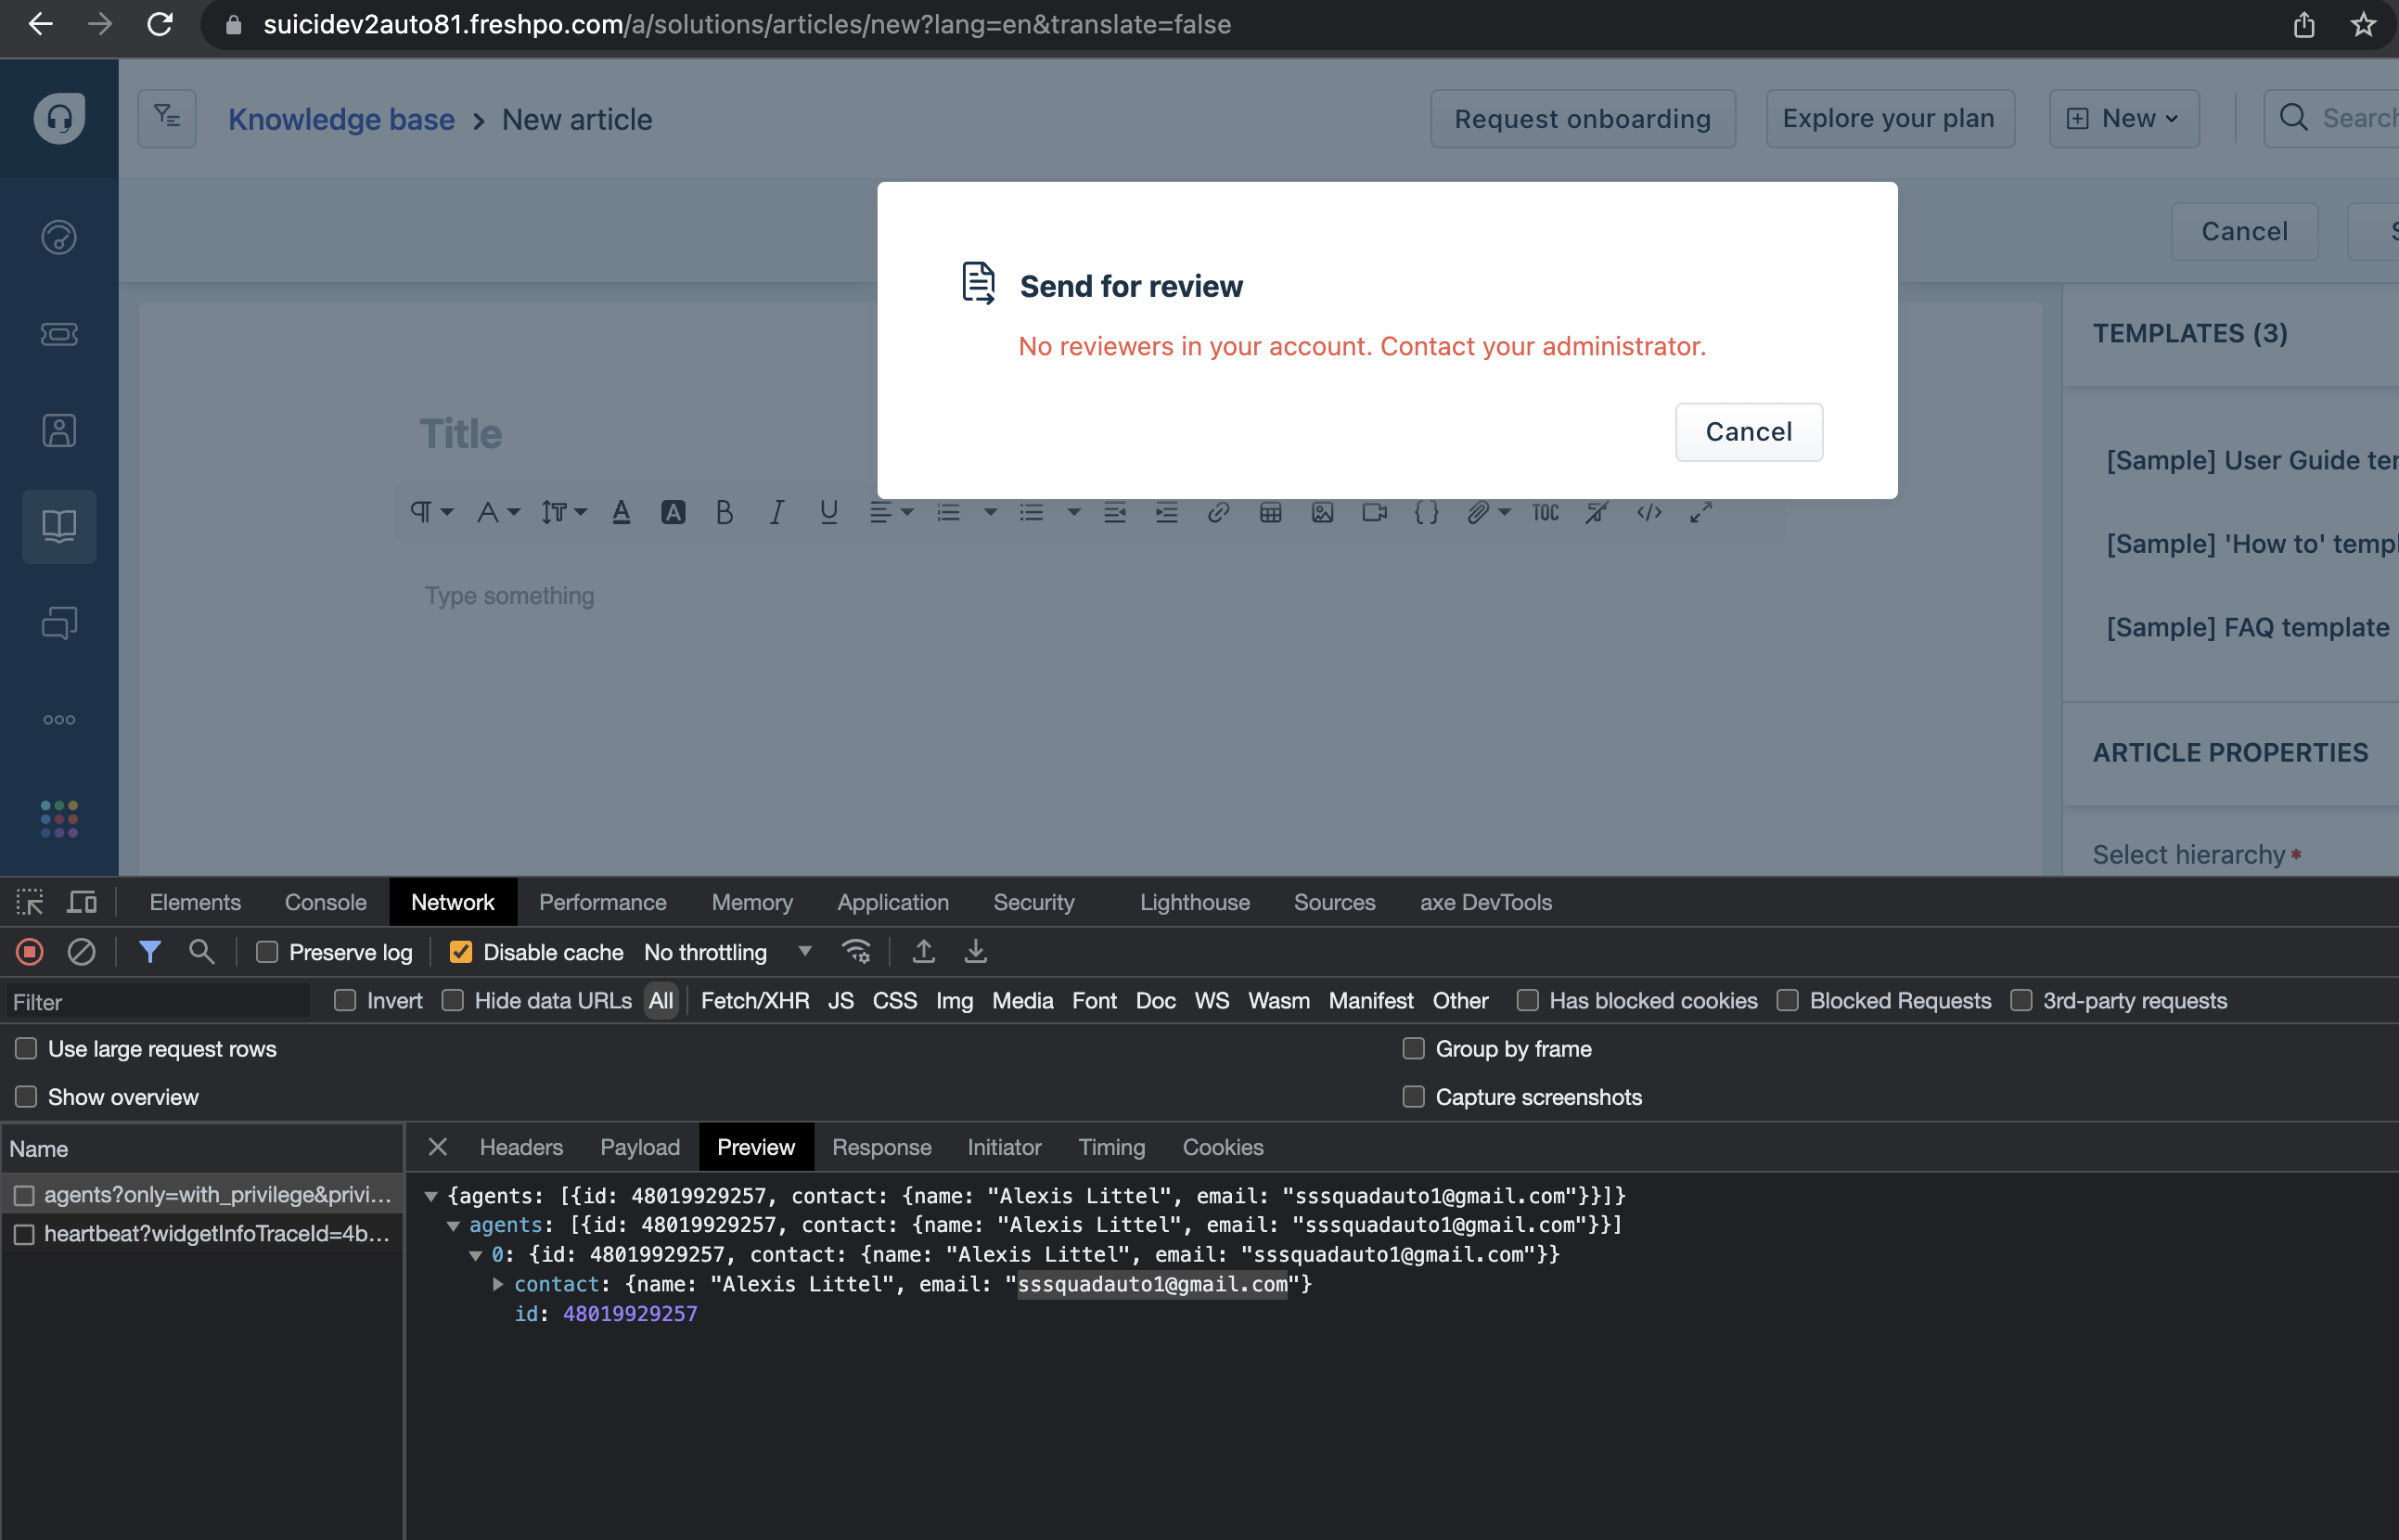The image size is (2399, 1540).
Task: Click export HAR download icon
Action: [x=976, y=952]
